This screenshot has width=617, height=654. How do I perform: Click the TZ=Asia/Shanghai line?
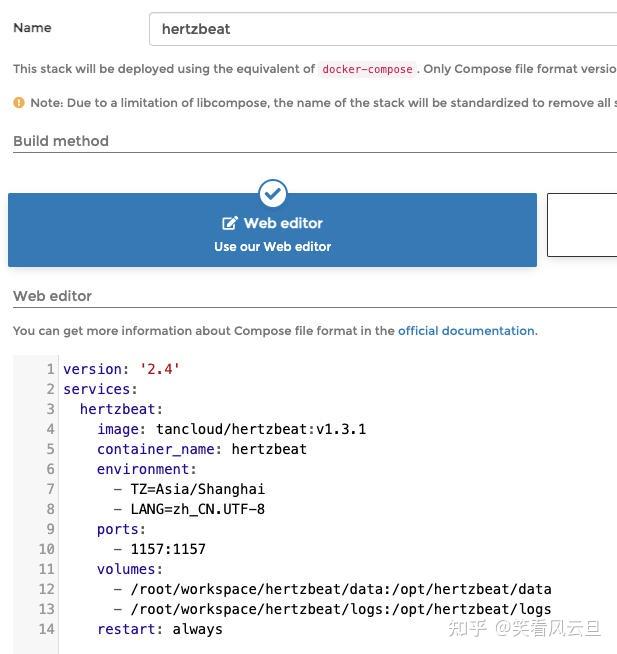[189, 489]
